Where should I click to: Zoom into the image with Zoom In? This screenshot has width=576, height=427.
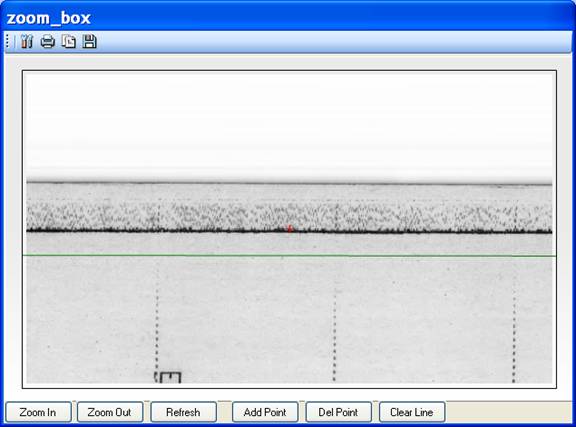[x=38, y=412]
